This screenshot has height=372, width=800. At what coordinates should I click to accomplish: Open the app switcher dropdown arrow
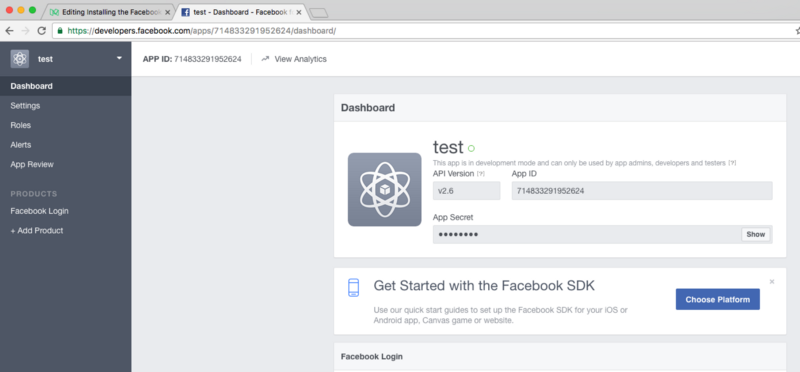119,58
